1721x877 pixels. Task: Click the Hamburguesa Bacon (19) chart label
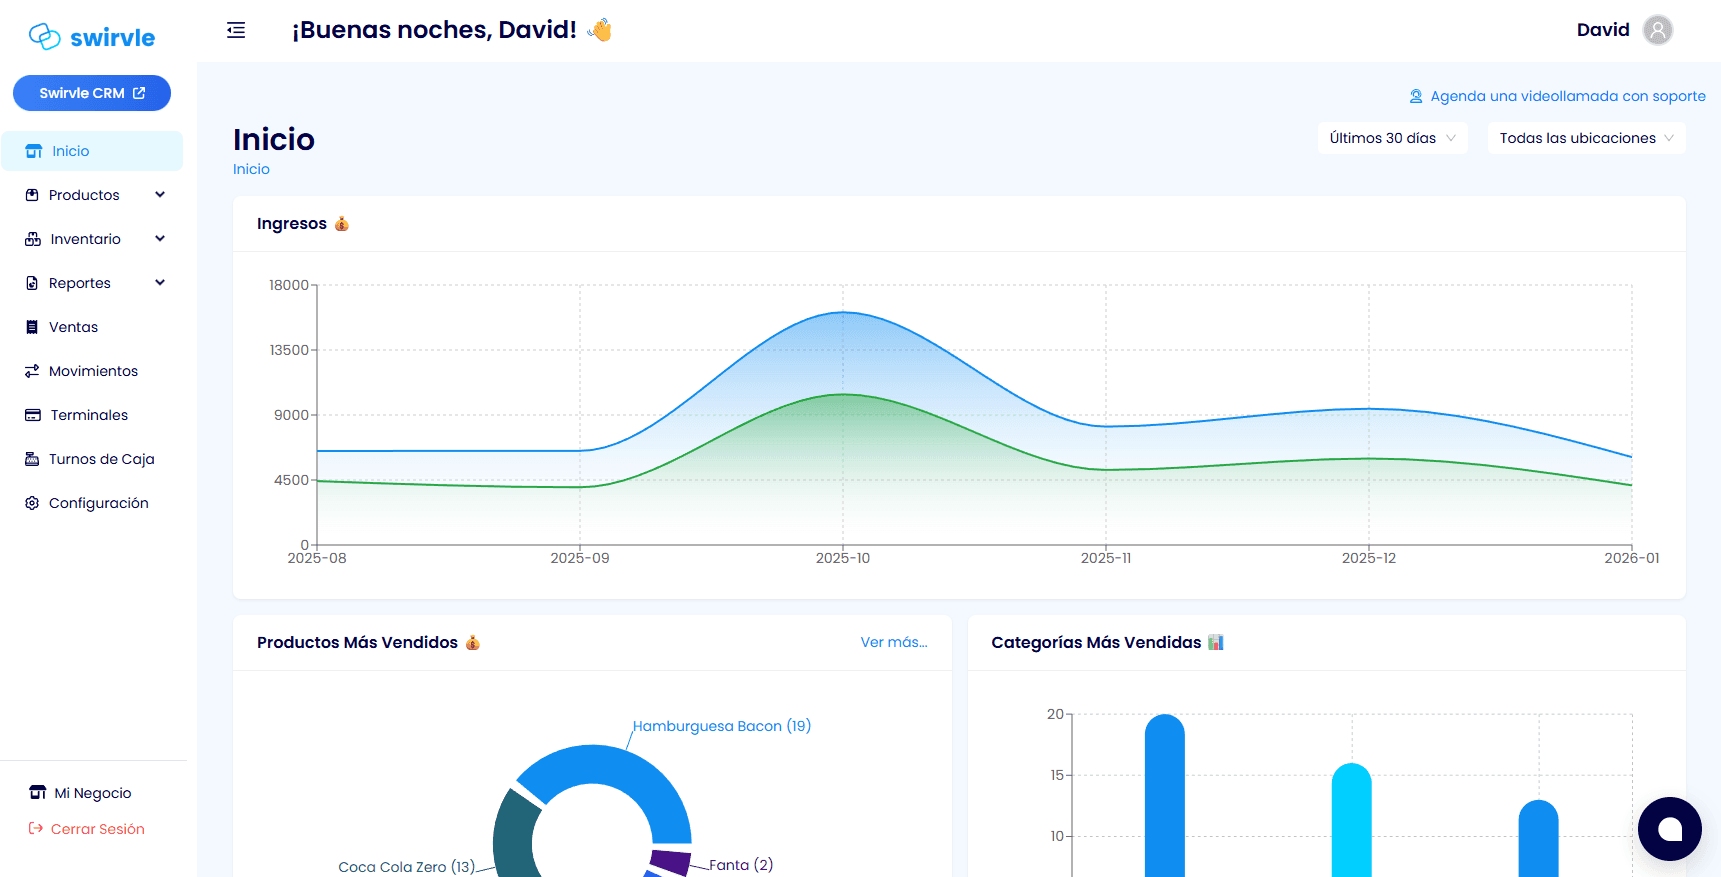coord(721,726)
